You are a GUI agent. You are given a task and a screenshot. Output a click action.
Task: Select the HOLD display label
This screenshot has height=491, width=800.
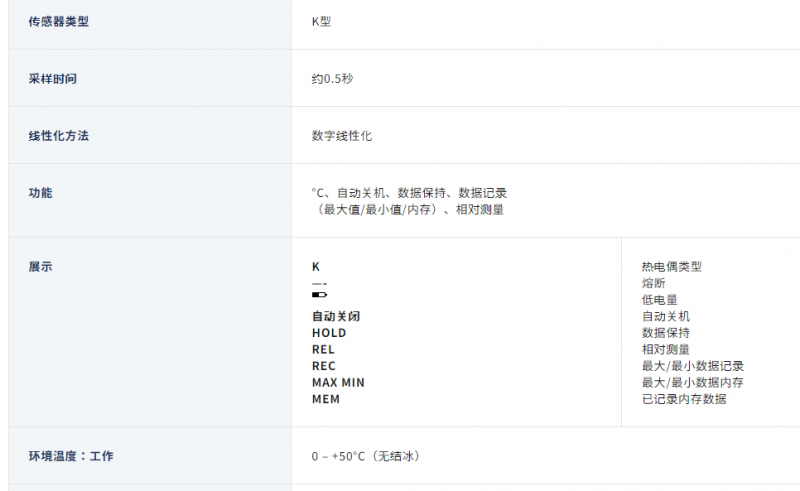click(x=329, y=333)
